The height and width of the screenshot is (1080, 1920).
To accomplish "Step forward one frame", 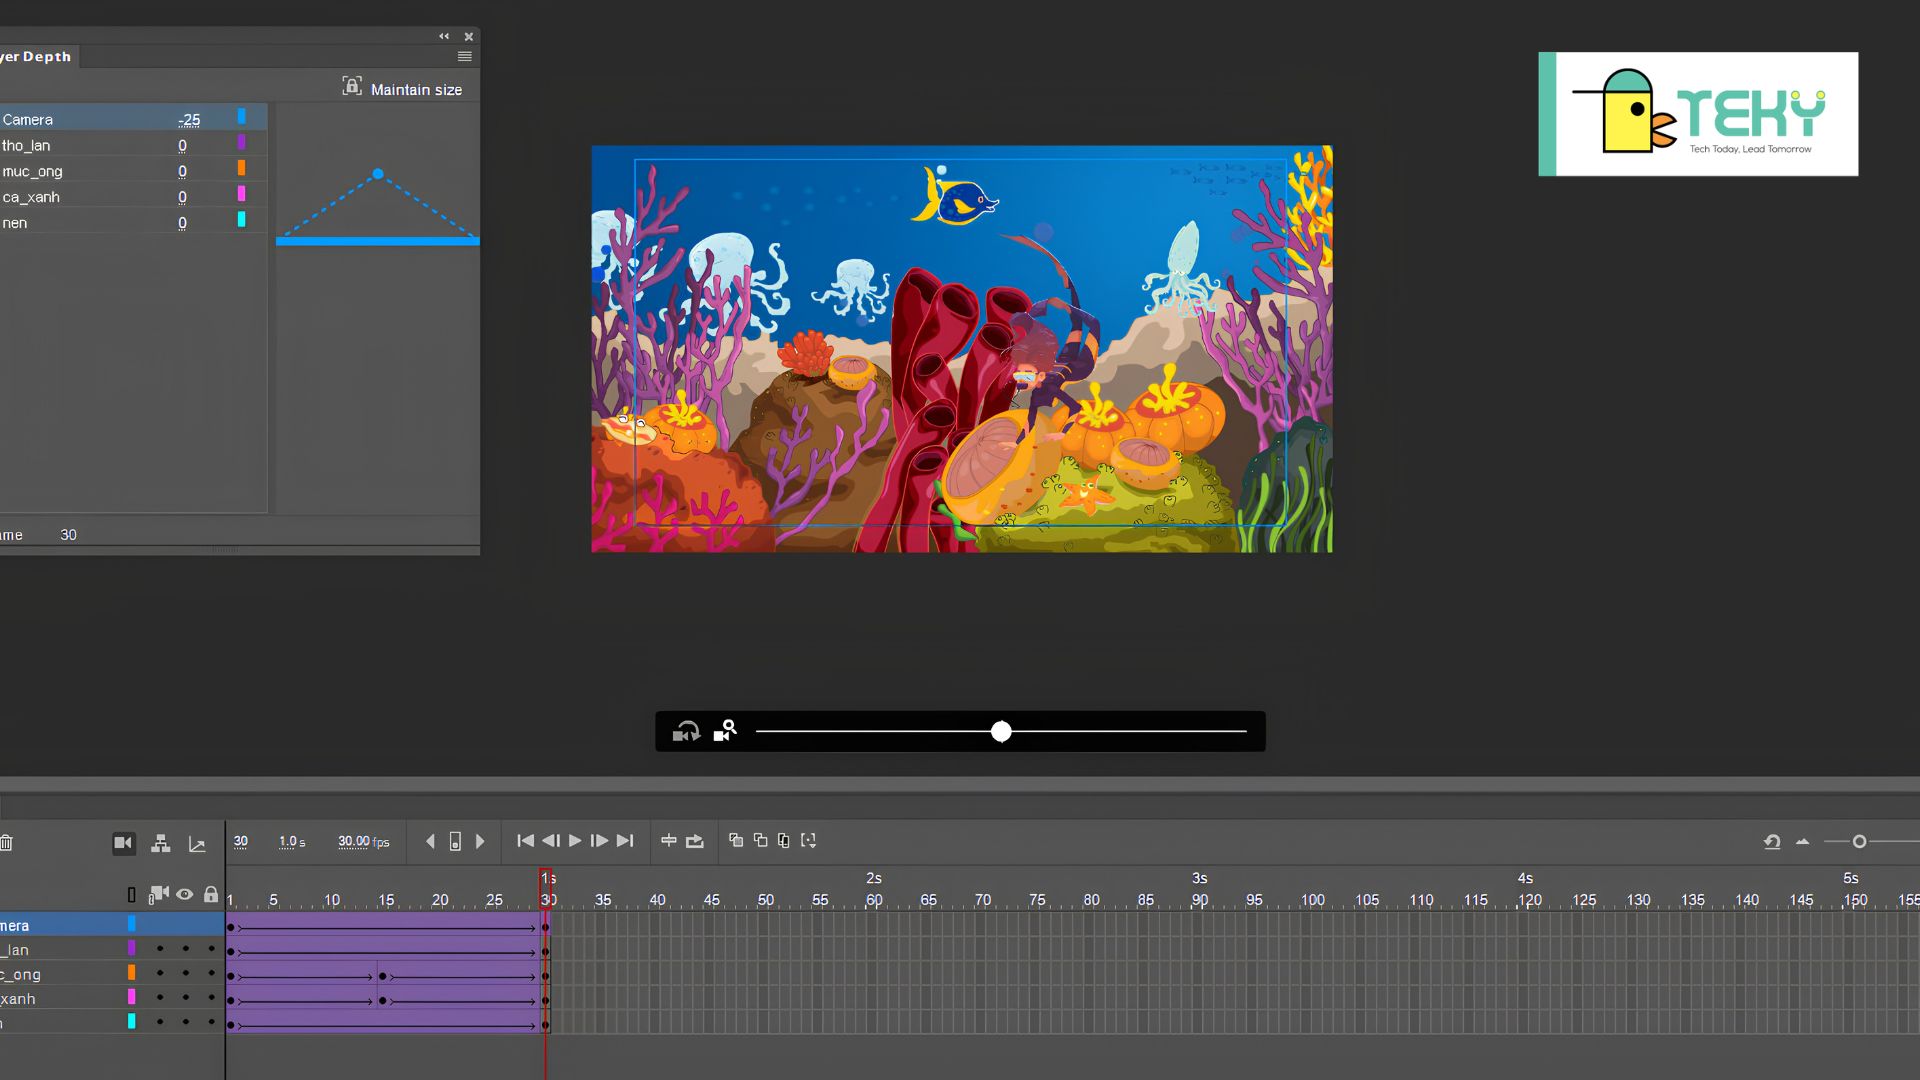I will click(x=599, y=841).
